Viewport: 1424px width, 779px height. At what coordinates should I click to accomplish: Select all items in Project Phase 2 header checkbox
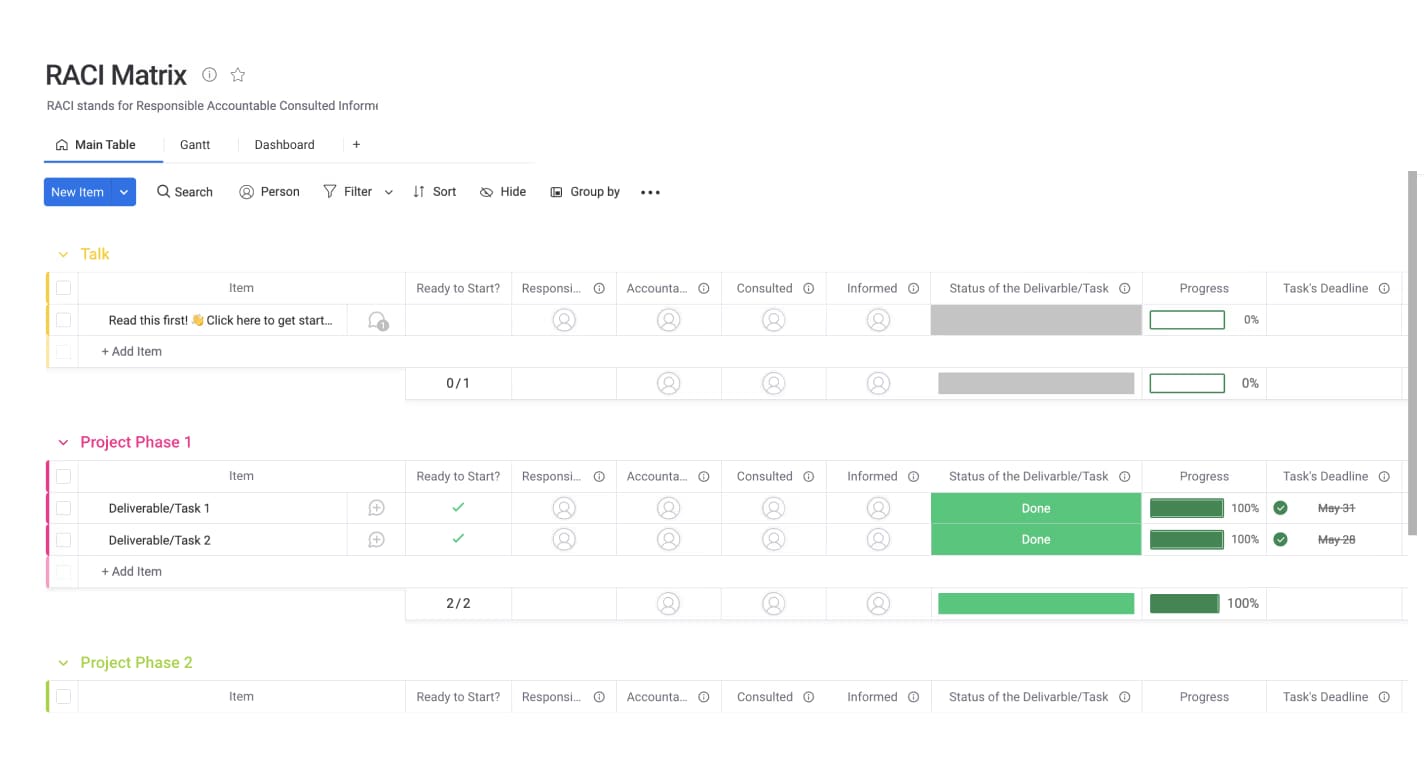pyautogui.click(x=63, y=696)
